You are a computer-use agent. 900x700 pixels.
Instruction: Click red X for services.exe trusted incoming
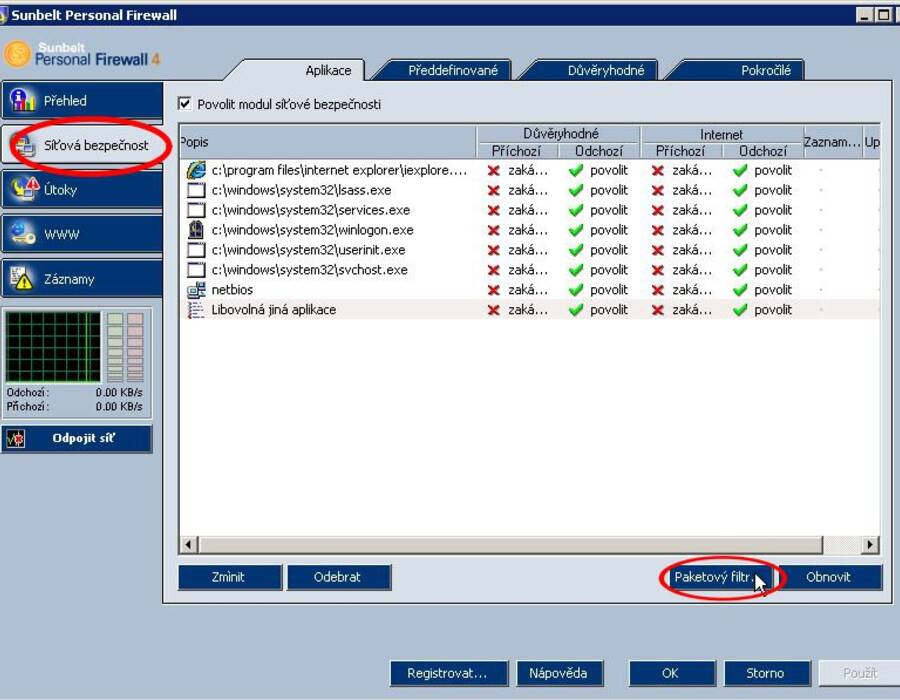click(493, 210)
